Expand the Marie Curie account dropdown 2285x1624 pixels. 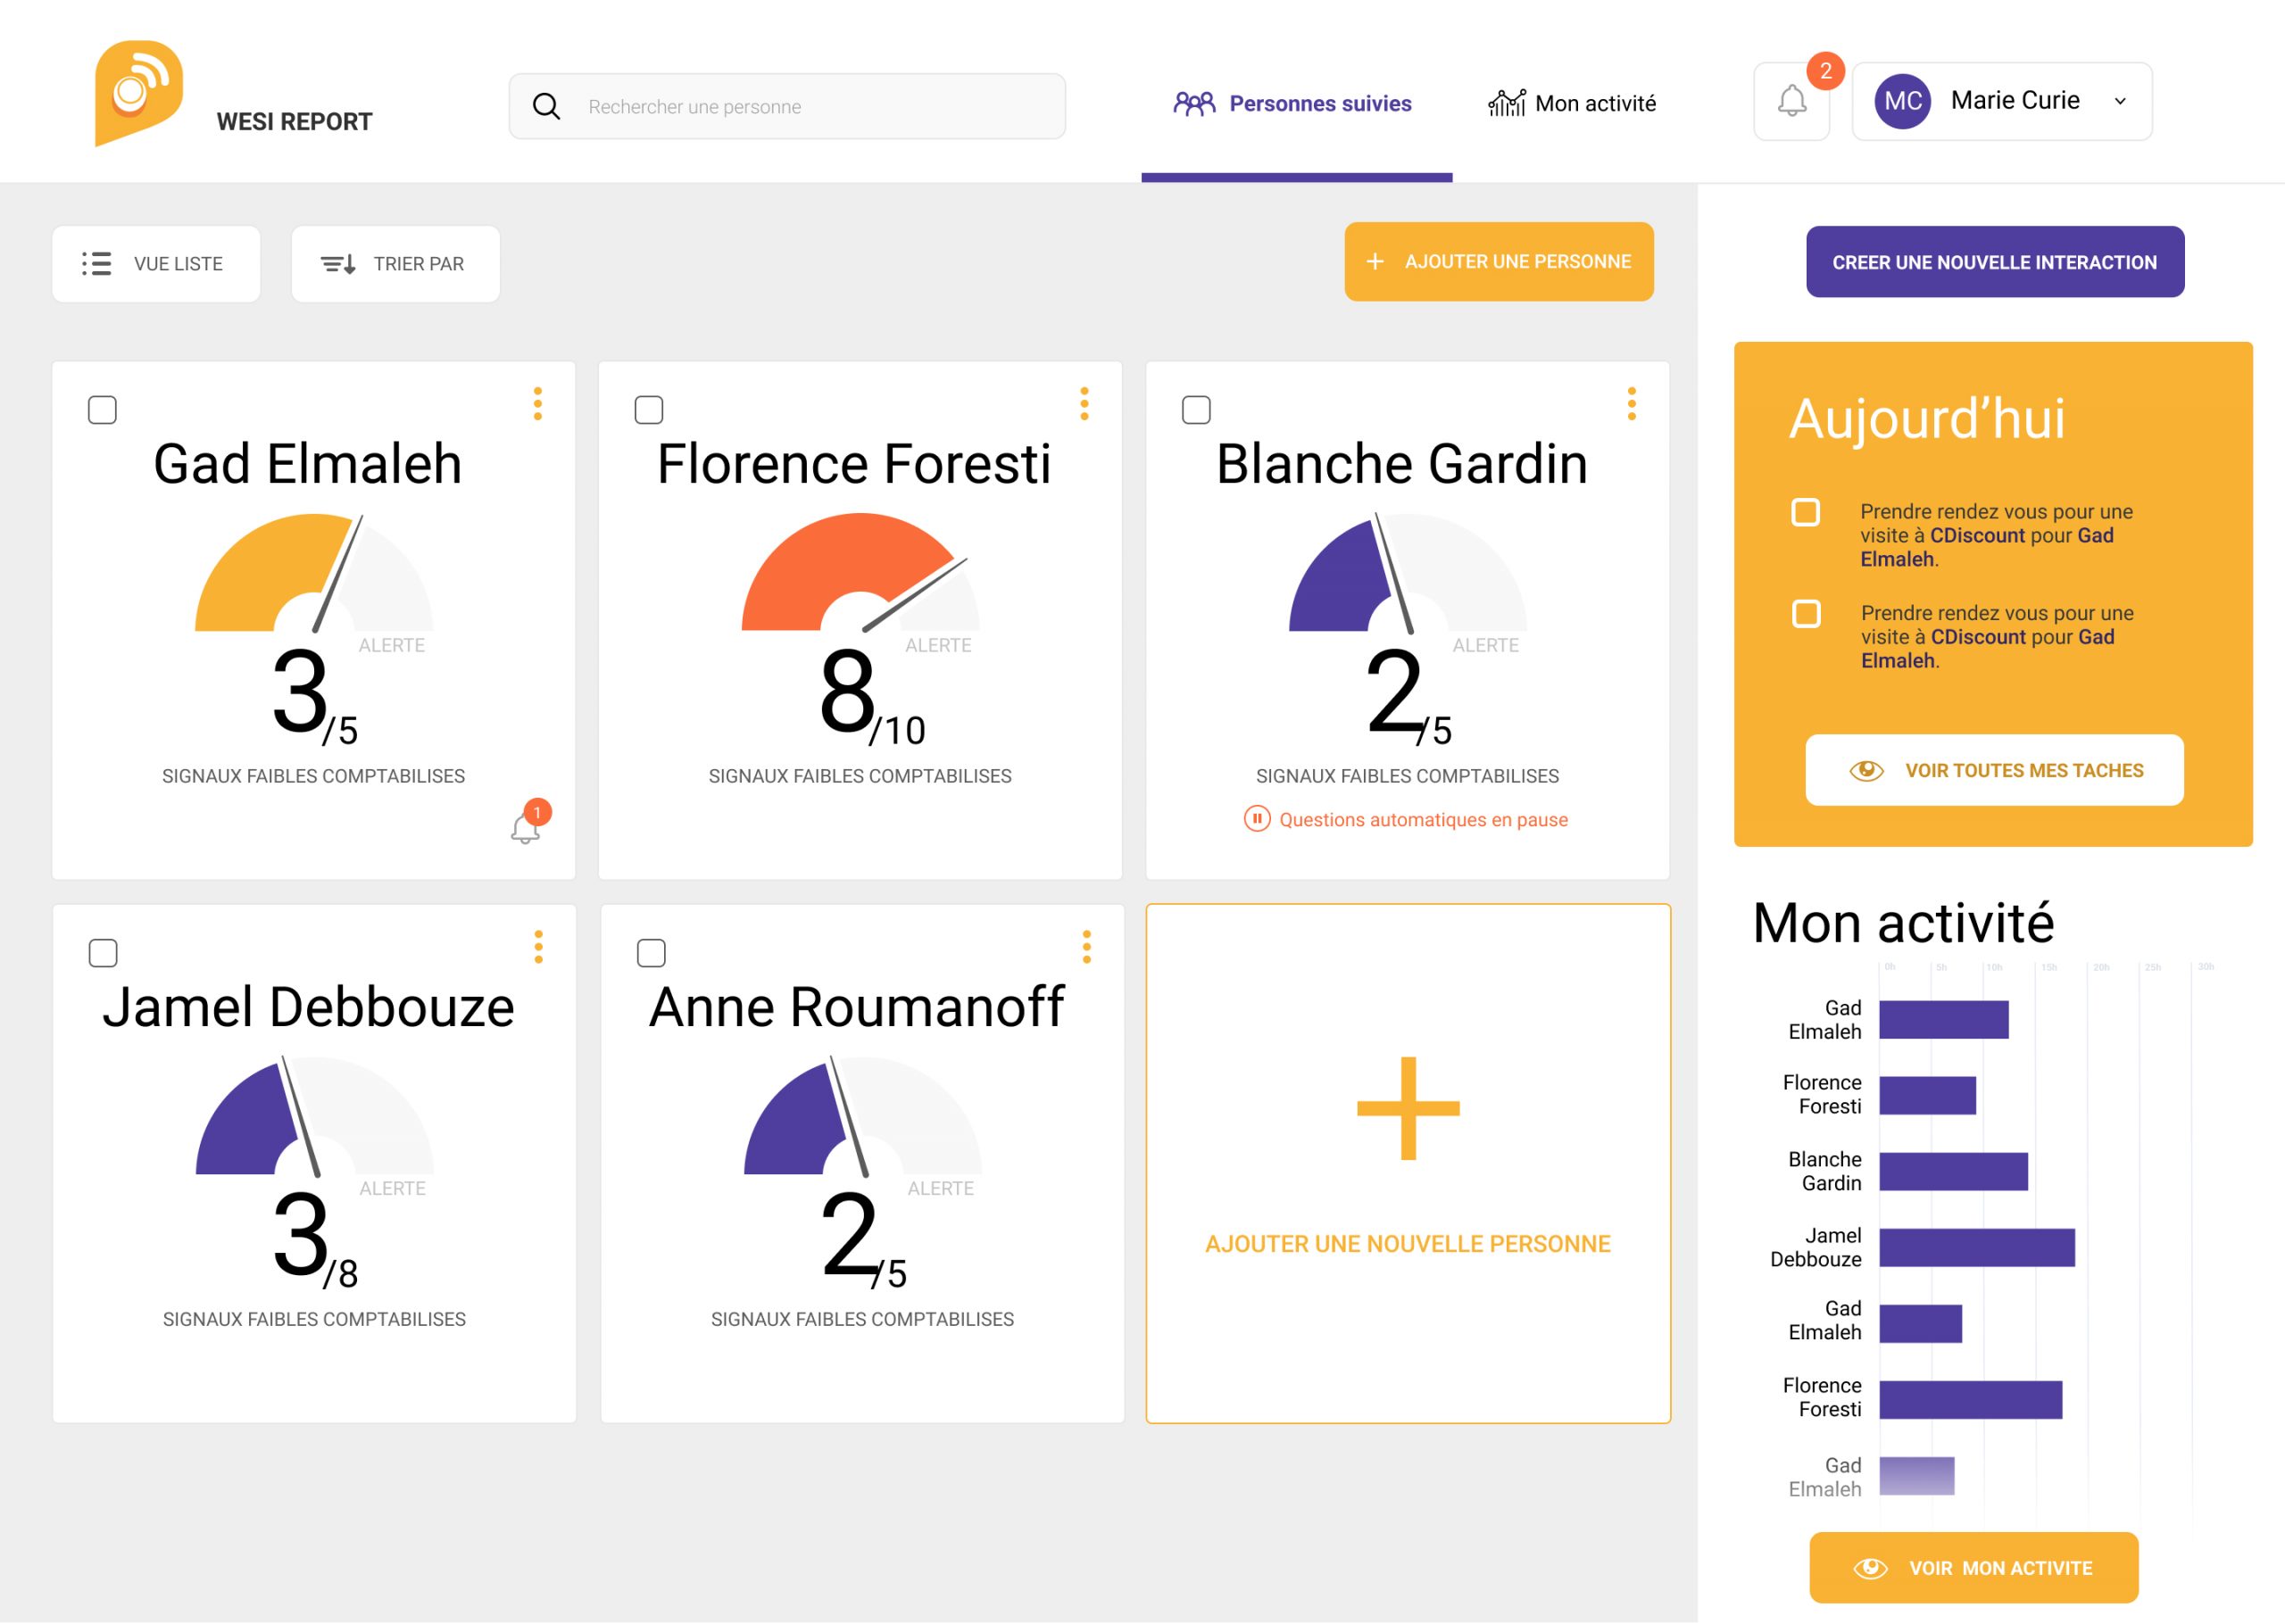point(2119,101)
